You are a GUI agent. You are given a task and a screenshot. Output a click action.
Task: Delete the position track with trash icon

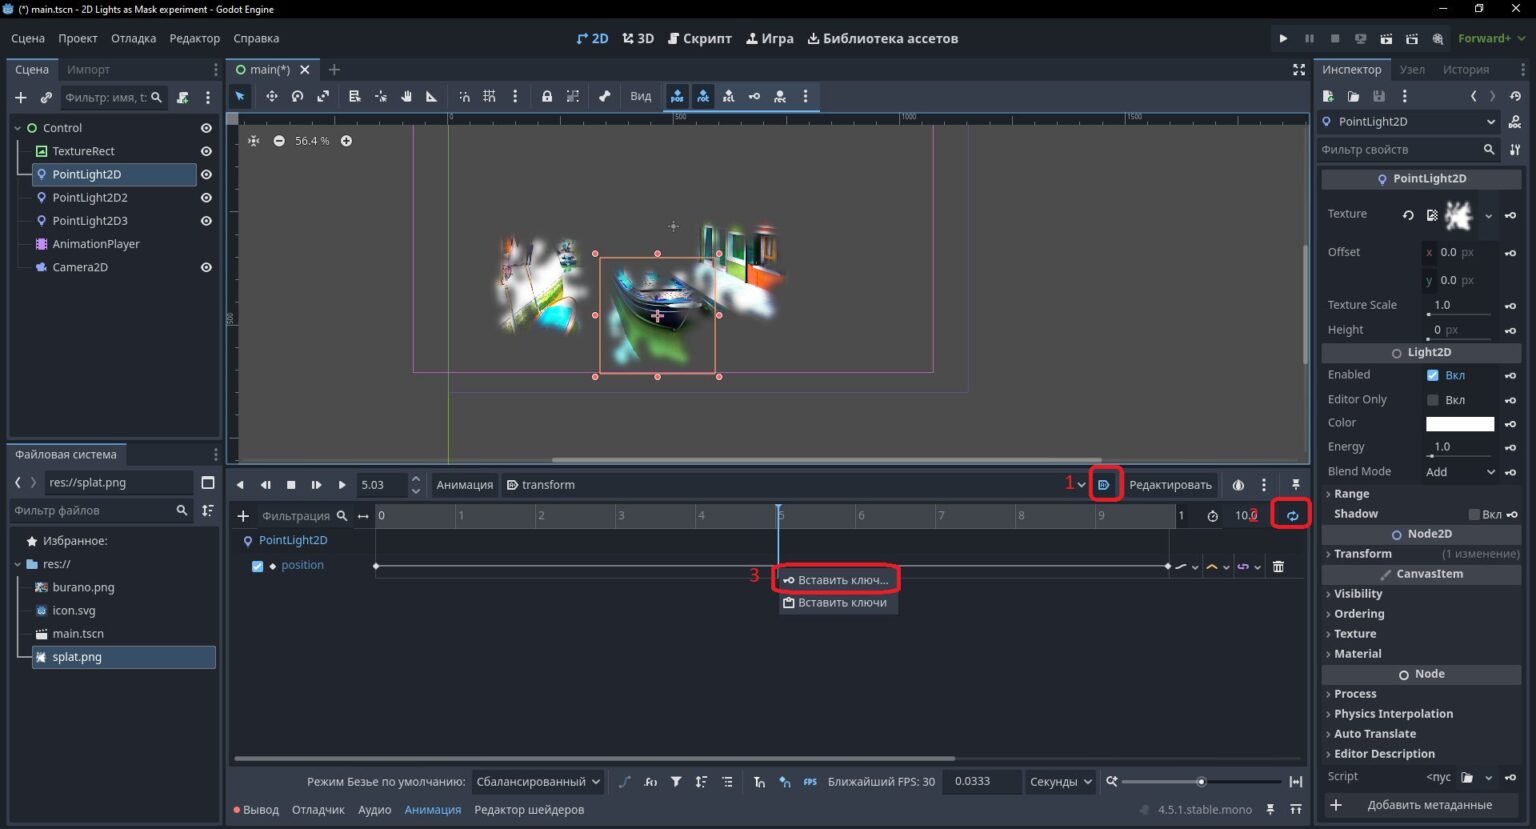click(x=1278, y=567)
